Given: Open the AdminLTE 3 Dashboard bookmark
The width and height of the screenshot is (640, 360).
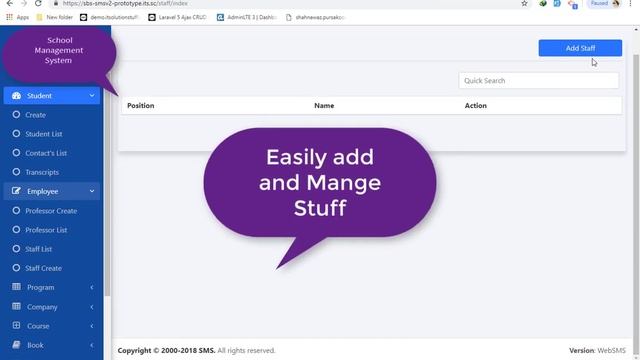Looking at the screenshot, I should pos(247,17).
